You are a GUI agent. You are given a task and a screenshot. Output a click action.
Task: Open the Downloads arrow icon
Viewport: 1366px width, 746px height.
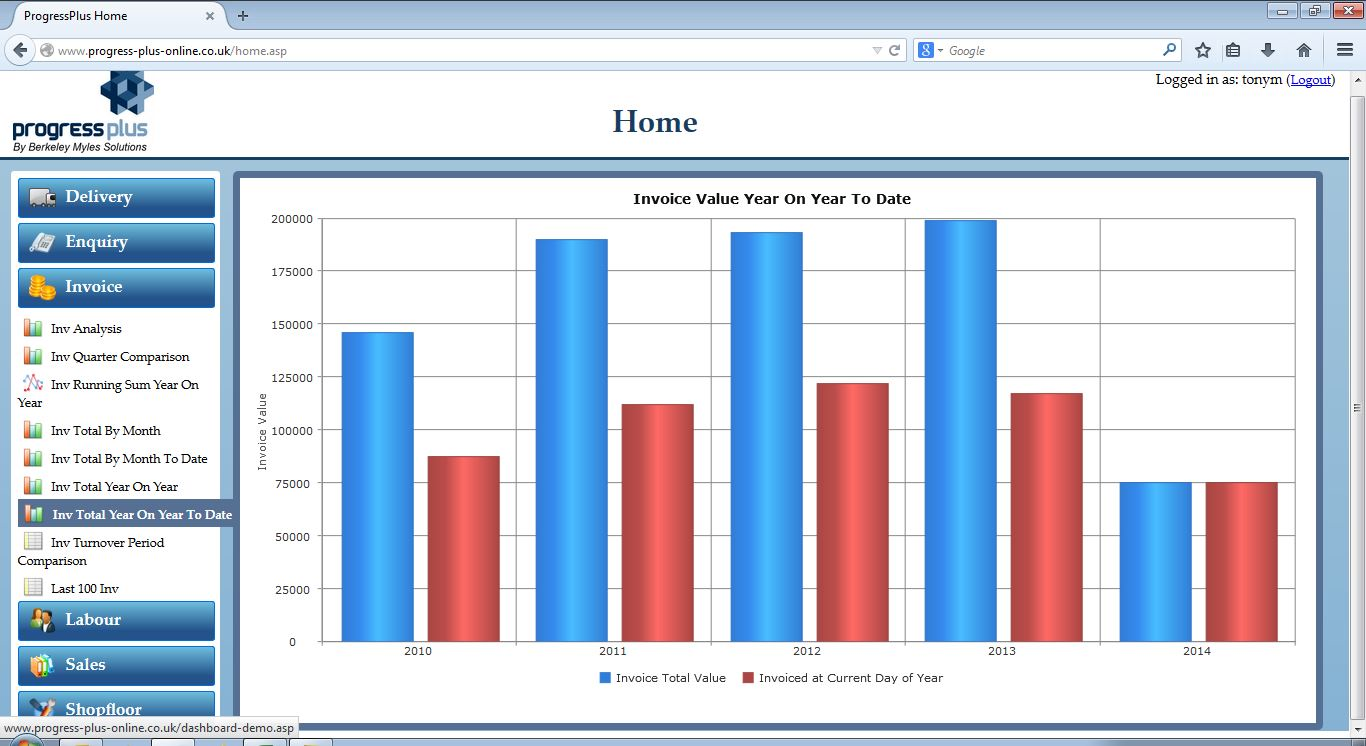point(1268,50)
